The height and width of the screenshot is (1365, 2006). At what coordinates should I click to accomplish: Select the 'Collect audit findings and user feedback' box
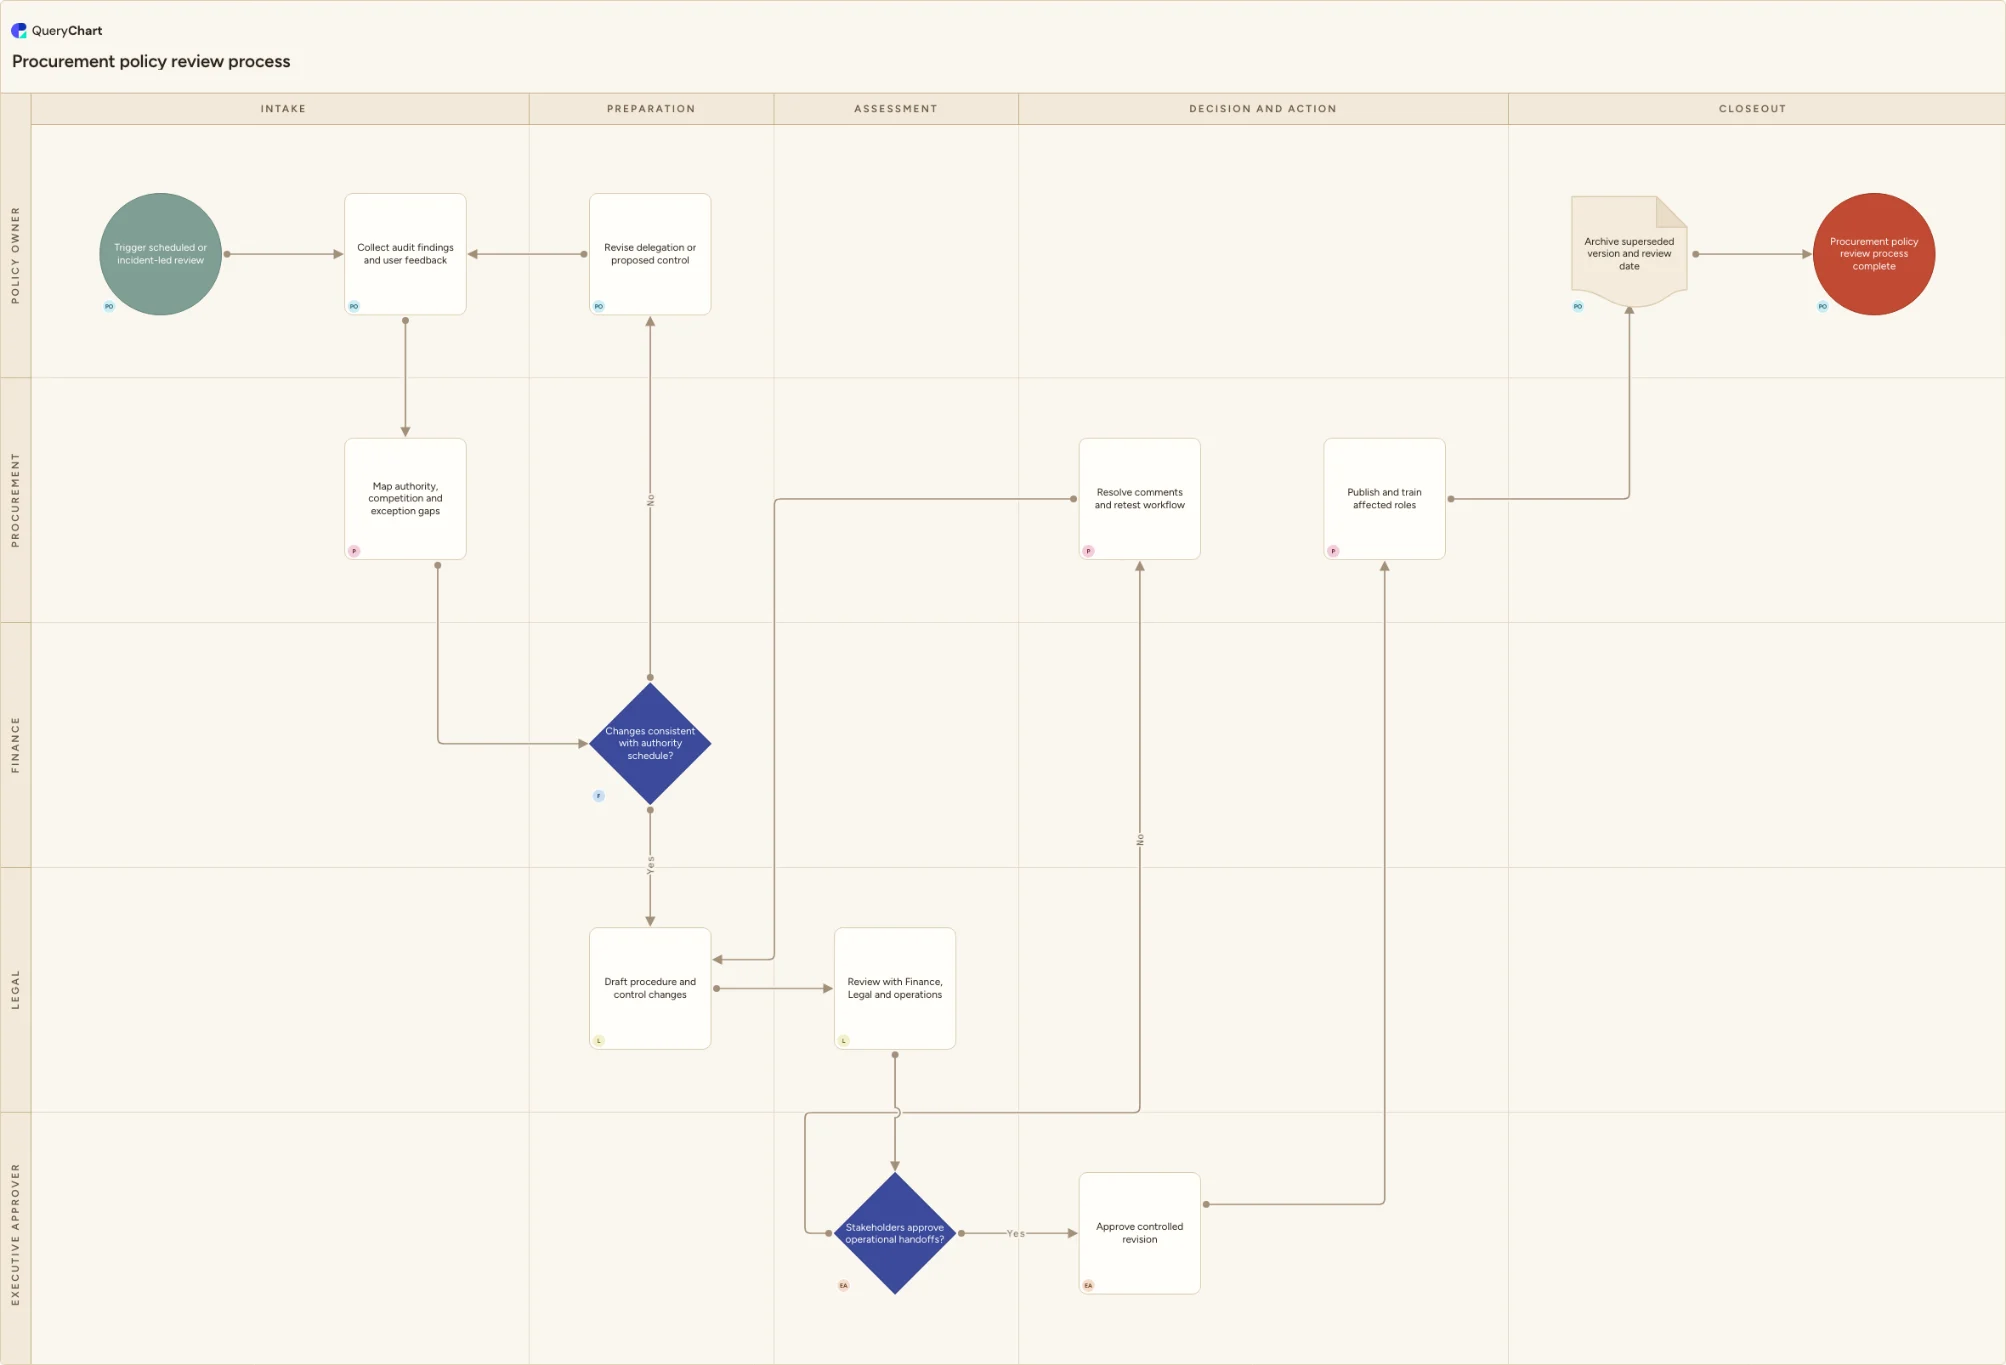[405, 254]
